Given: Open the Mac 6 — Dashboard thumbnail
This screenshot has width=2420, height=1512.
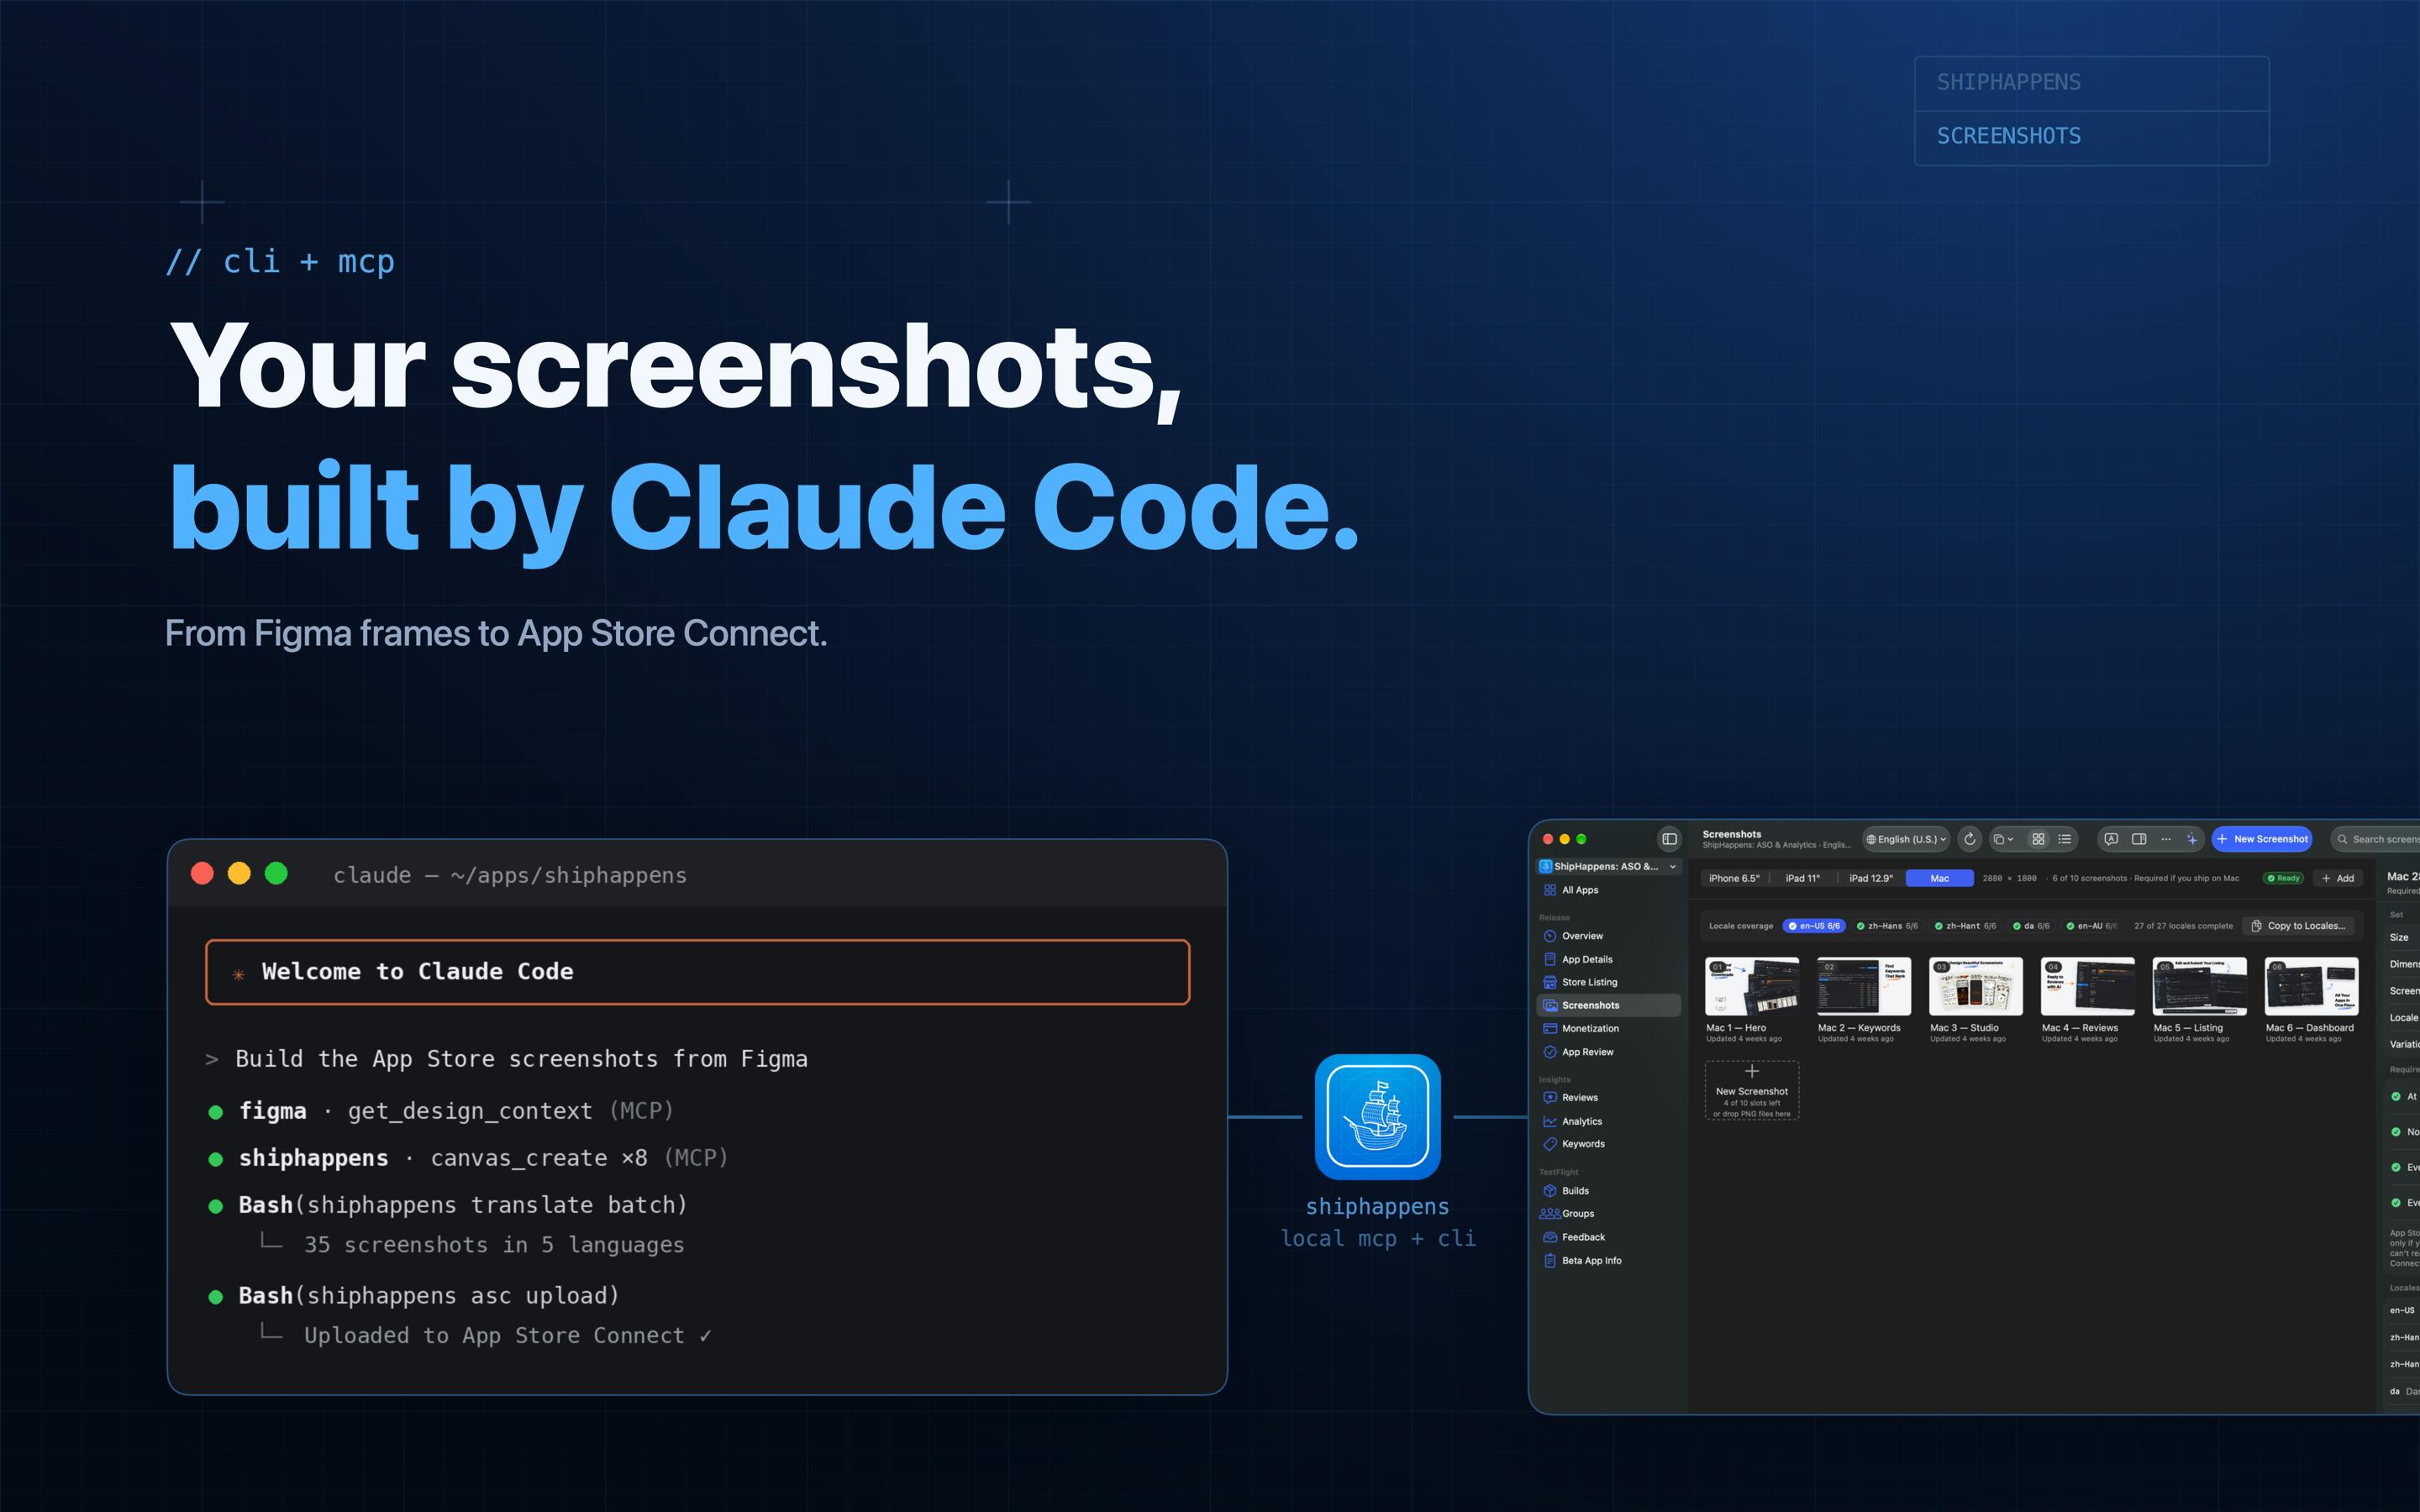Looking at the screenshot, I should [x=2312, y=986].
